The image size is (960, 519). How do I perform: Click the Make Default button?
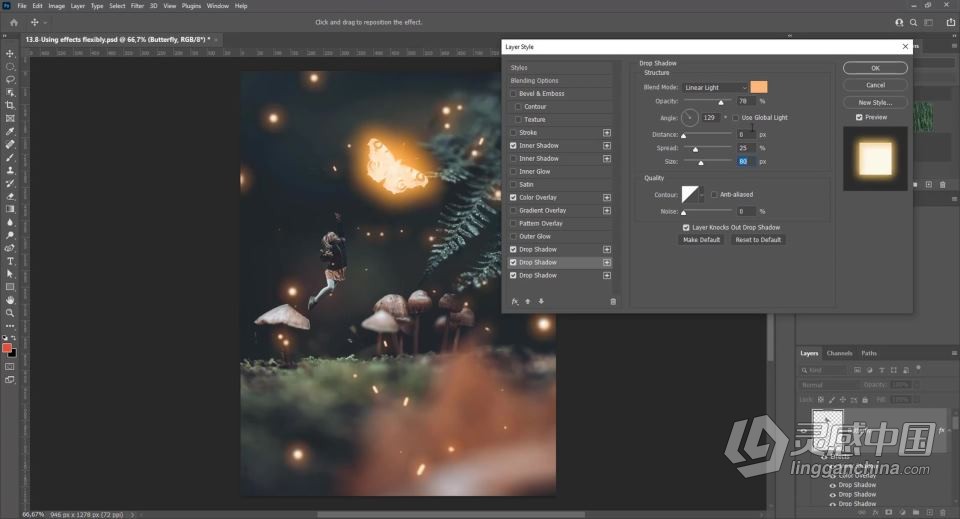tap(701, 240)
